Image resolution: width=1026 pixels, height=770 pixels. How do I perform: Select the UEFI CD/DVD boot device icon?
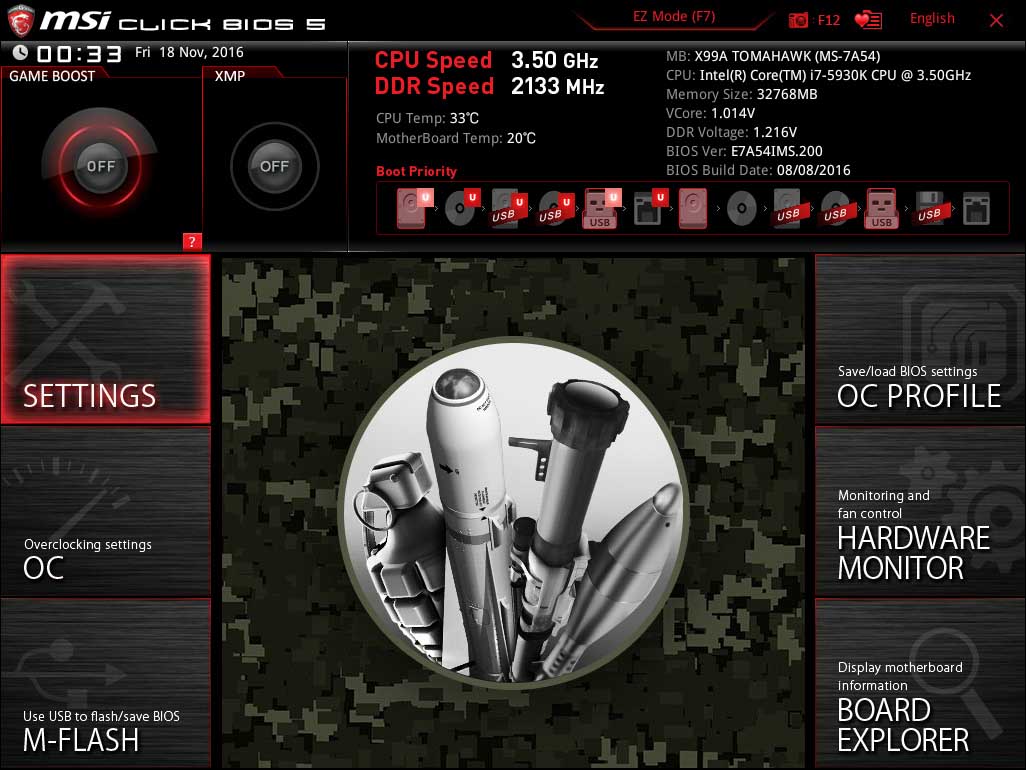pos(461,208)
